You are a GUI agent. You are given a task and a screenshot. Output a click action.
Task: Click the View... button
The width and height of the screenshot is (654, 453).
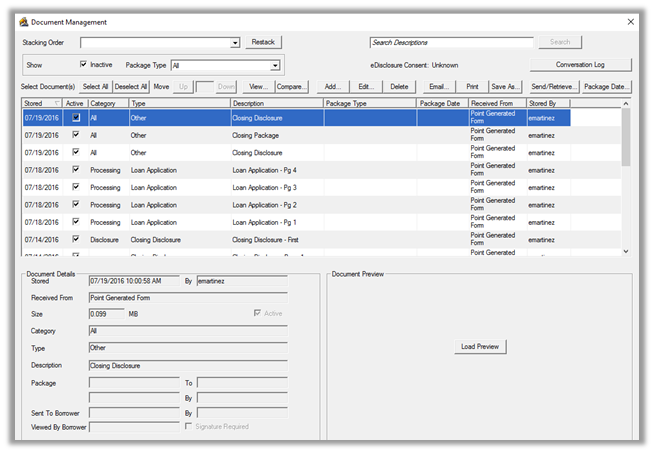[x=258, y=87]
